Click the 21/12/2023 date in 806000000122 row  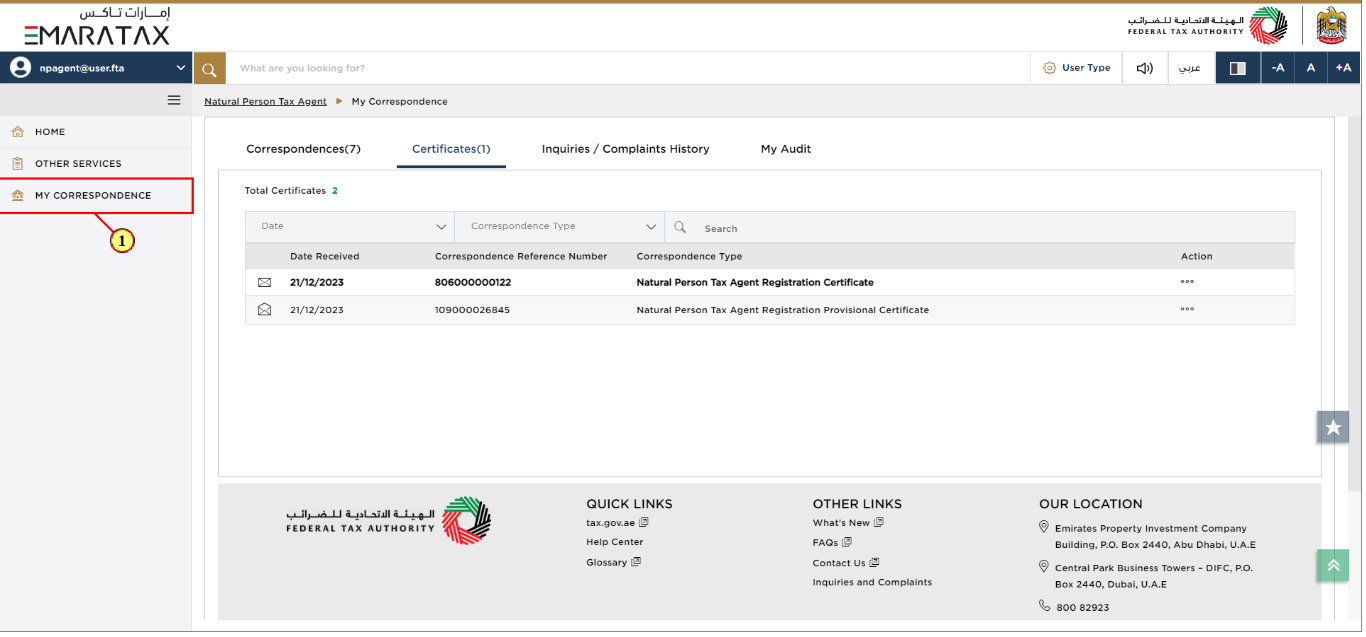tap(317, 283)
